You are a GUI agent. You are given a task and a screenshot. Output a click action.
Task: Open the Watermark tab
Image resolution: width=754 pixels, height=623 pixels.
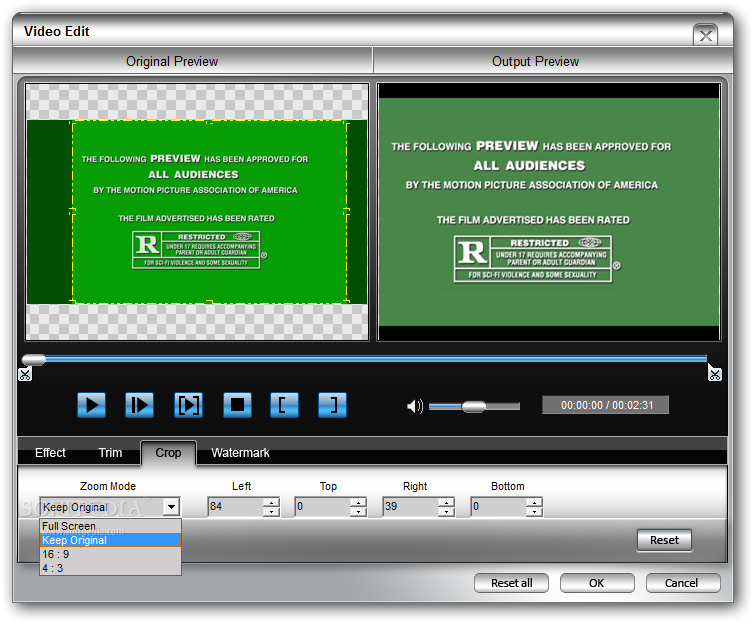[x=240, y=453]
